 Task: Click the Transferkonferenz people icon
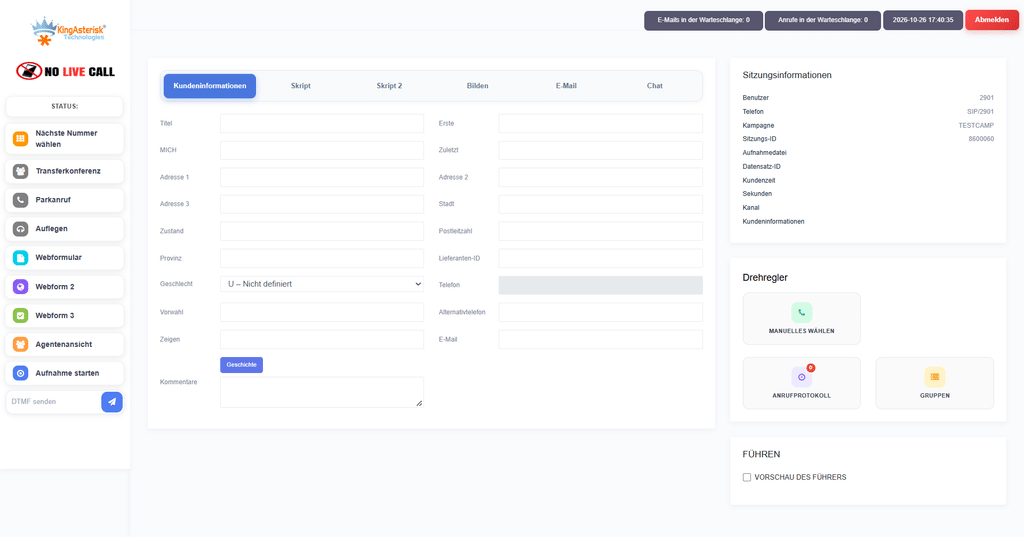coord(20,171)
